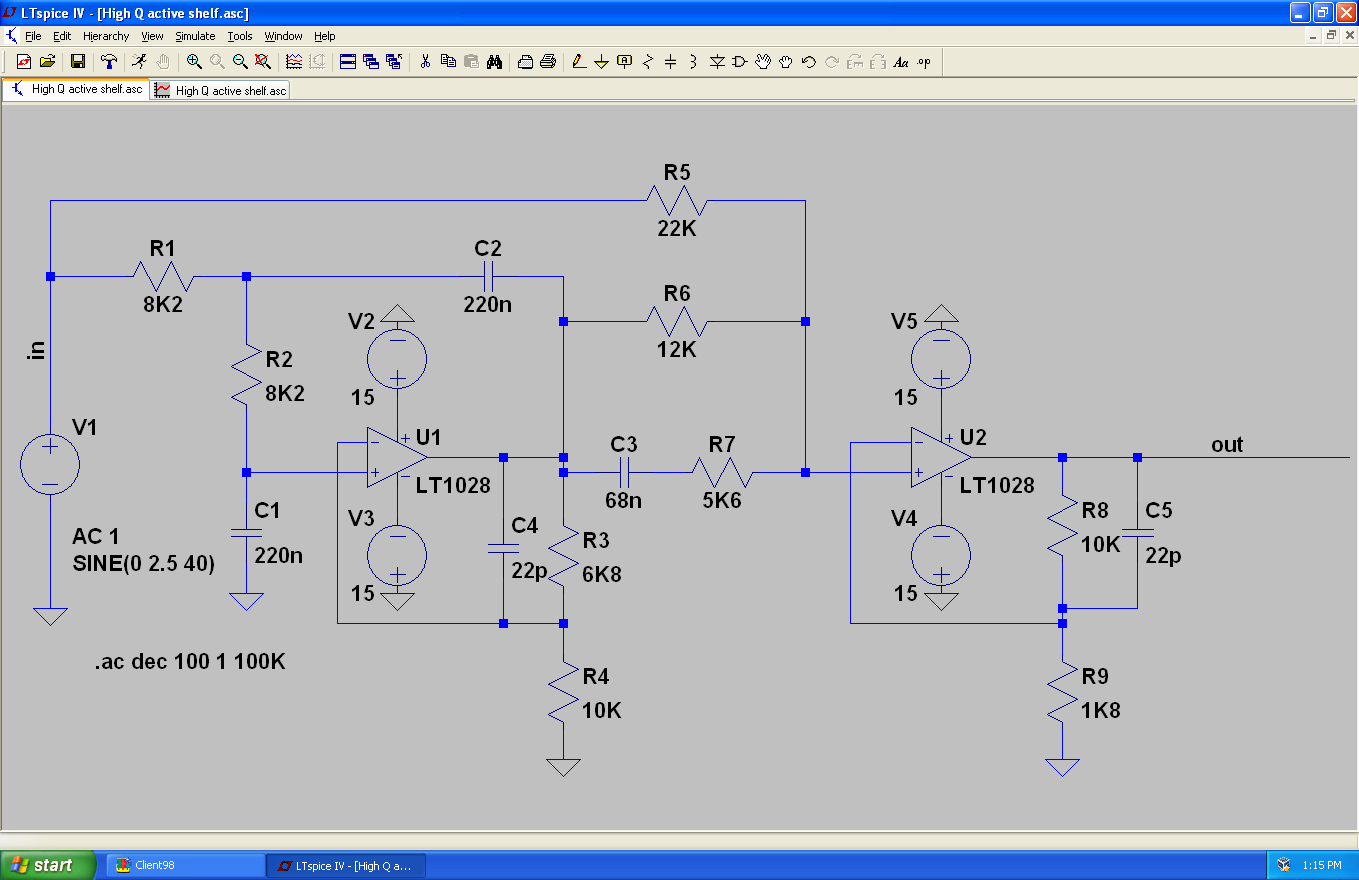Viewport: 1359px width, 880px height.
Task: Halt the simulation with the hand icon
Action: (163, 62)
